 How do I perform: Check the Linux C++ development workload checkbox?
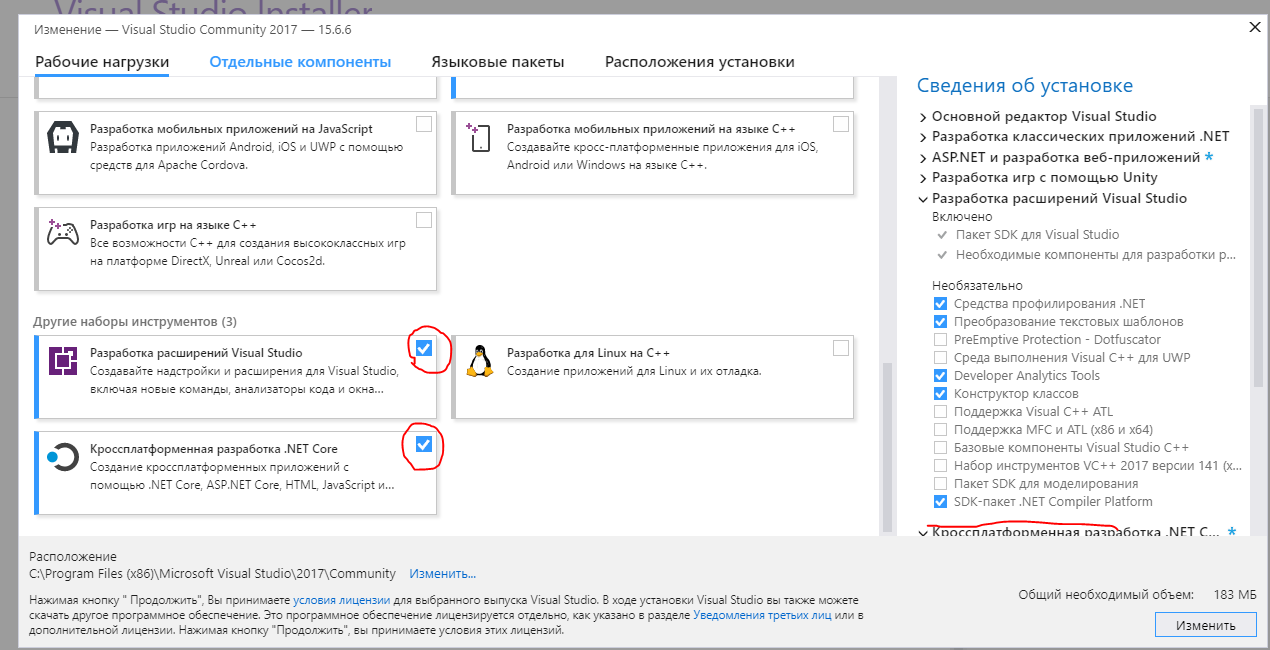click(x=840, y=348)
